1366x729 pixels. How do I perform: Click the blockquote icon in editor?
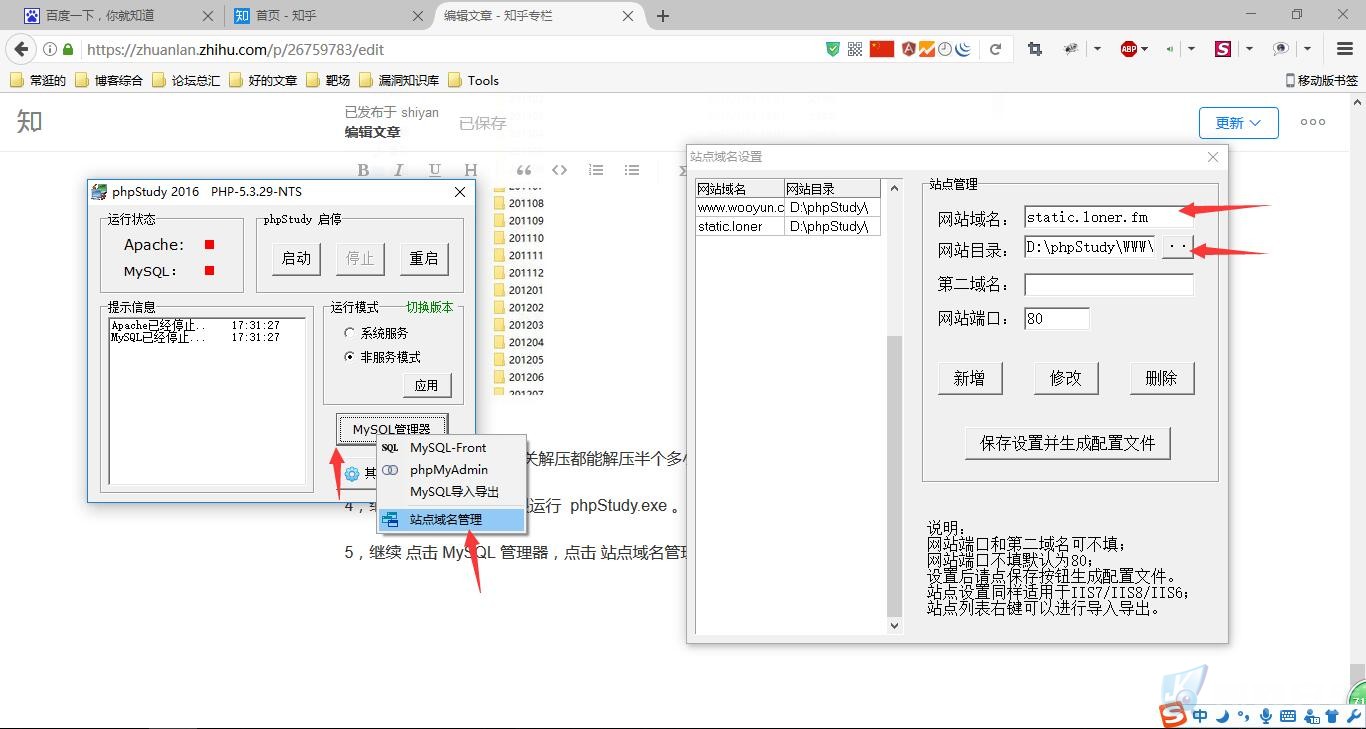[523, 170]
